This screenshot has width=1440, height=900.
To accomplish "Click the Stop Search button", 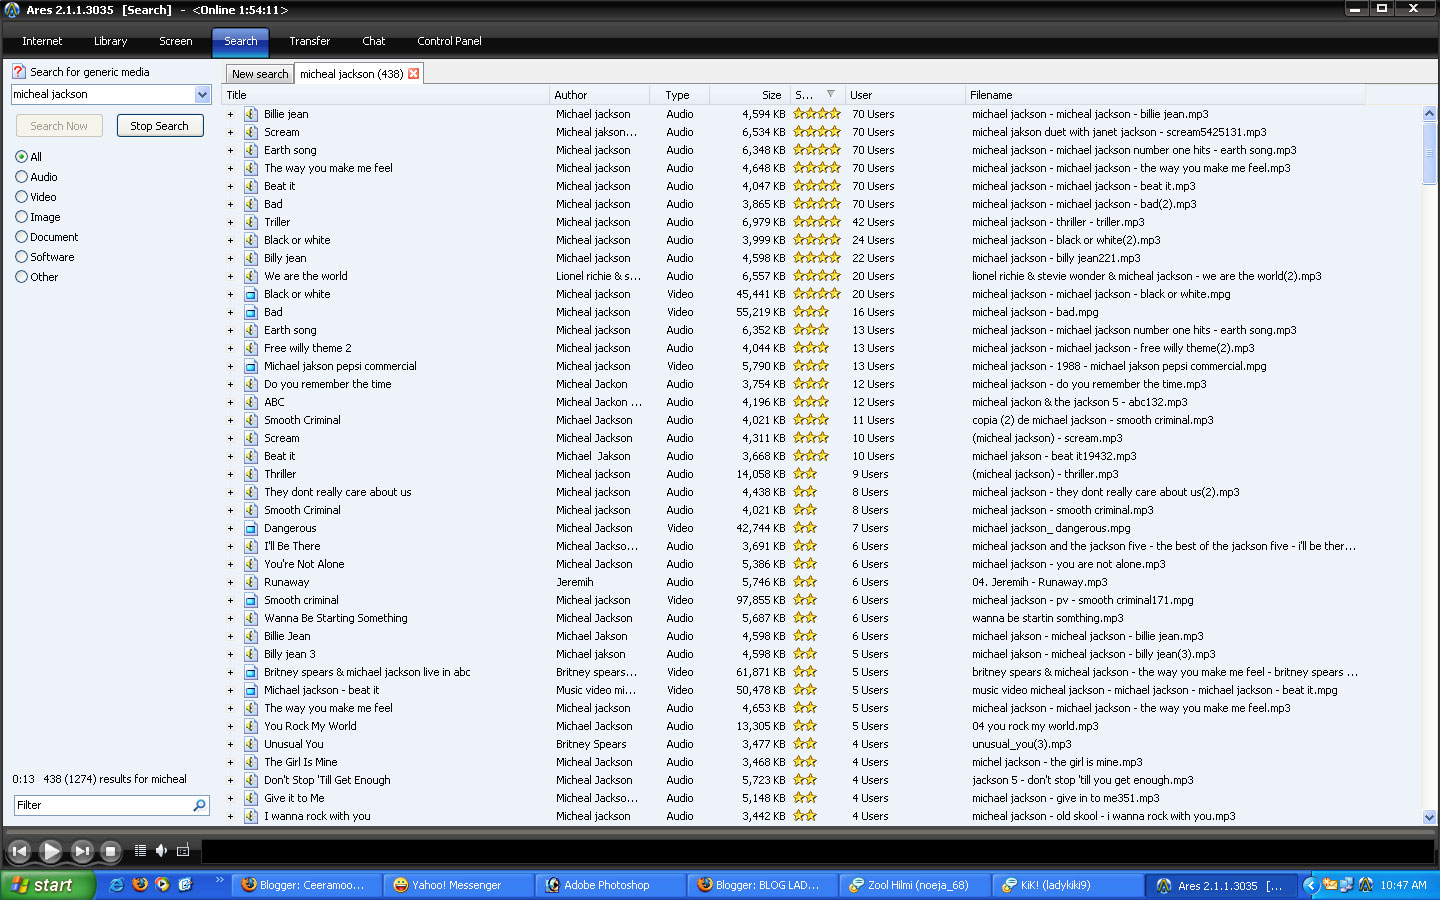I will [160, 126].
